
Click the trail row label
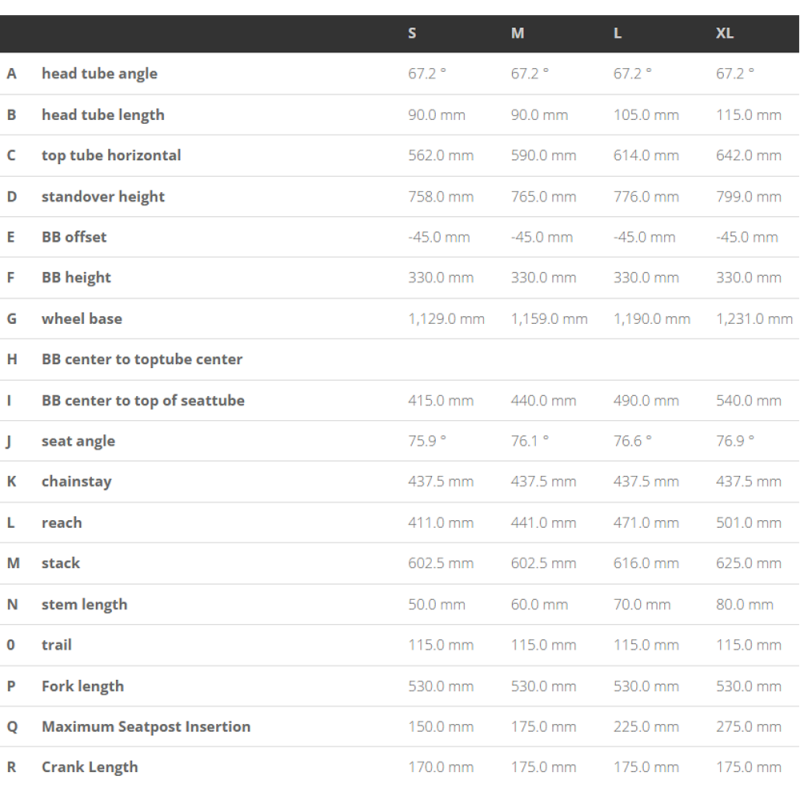click(x=57, y=645)
